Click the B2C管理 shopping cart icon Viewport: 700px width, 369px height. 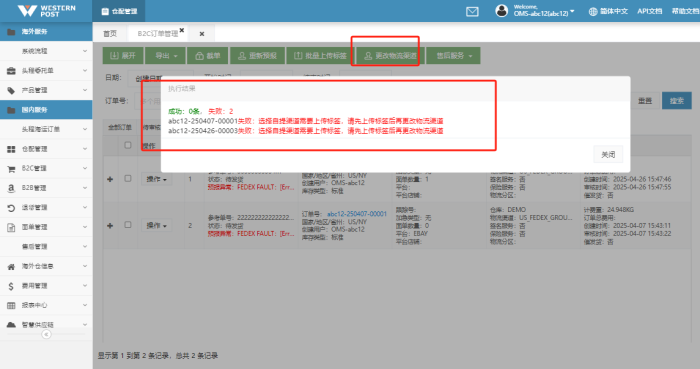point(11,169)
